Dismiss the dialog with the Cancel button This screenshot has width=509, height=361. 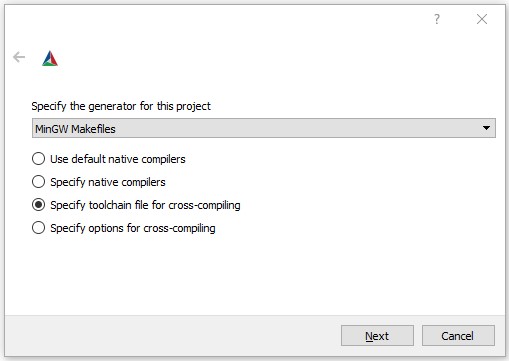coord(458,336)
